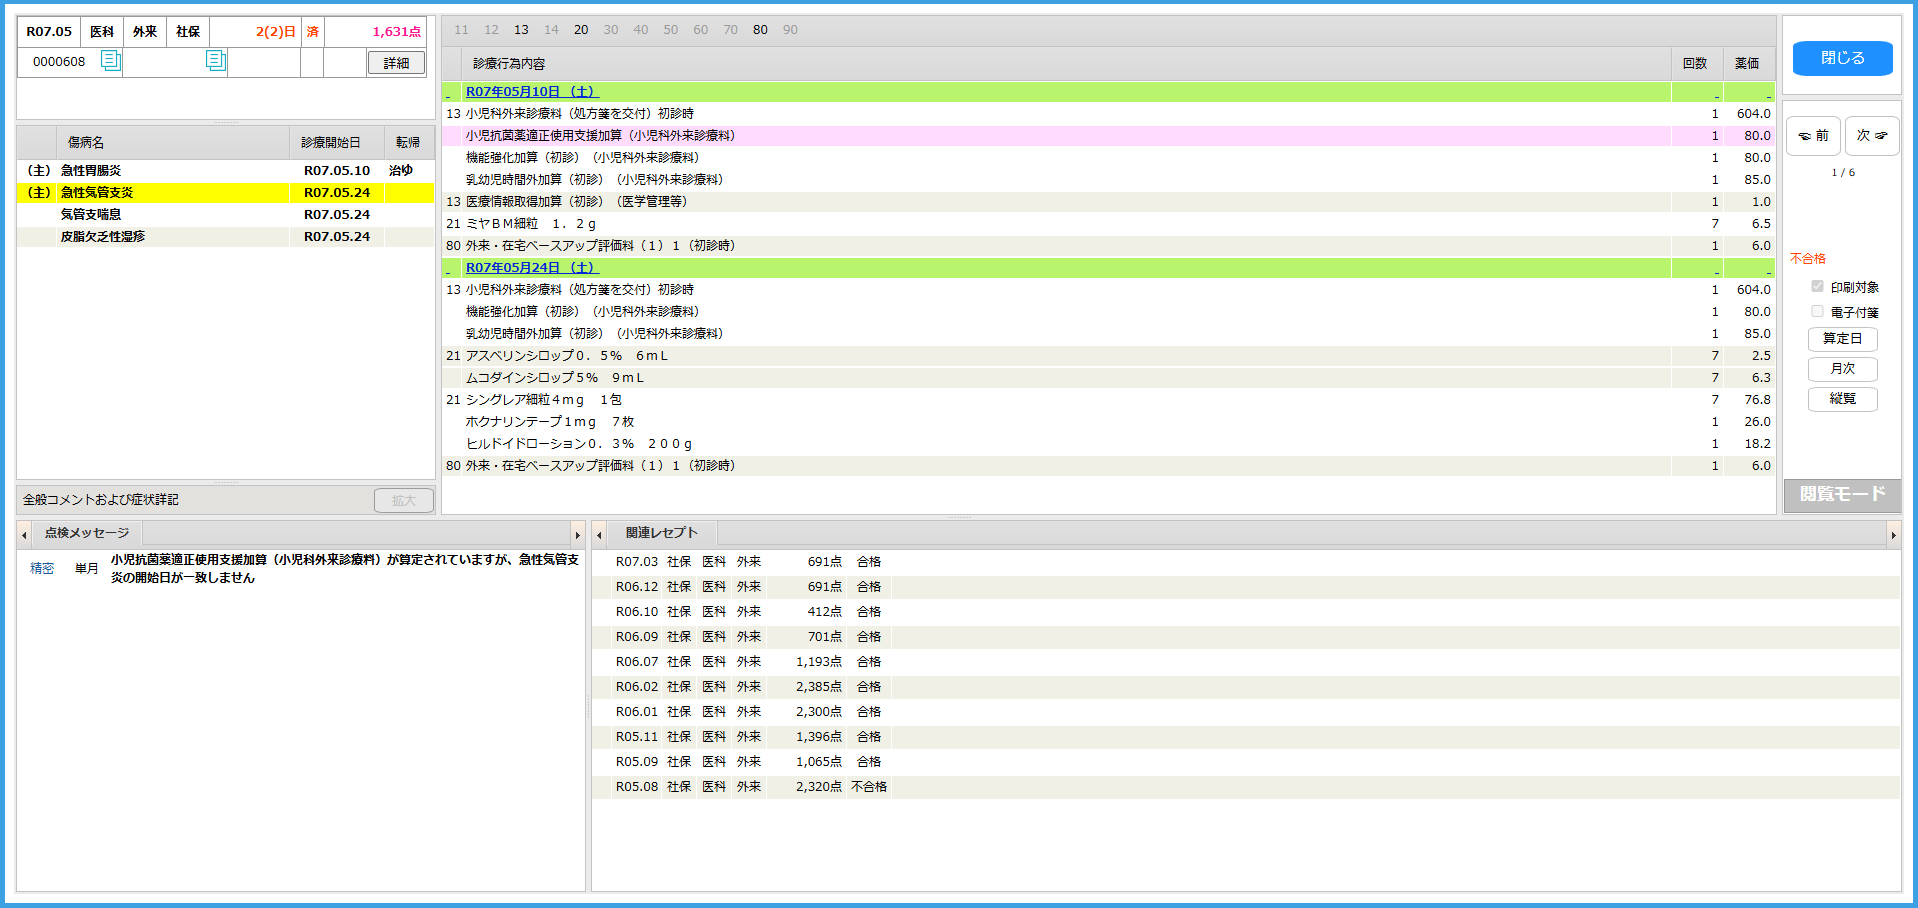Screen dimensions: 1918x908
Task: Open the 関連レセプト tab
Action: (x=662, y=533)
